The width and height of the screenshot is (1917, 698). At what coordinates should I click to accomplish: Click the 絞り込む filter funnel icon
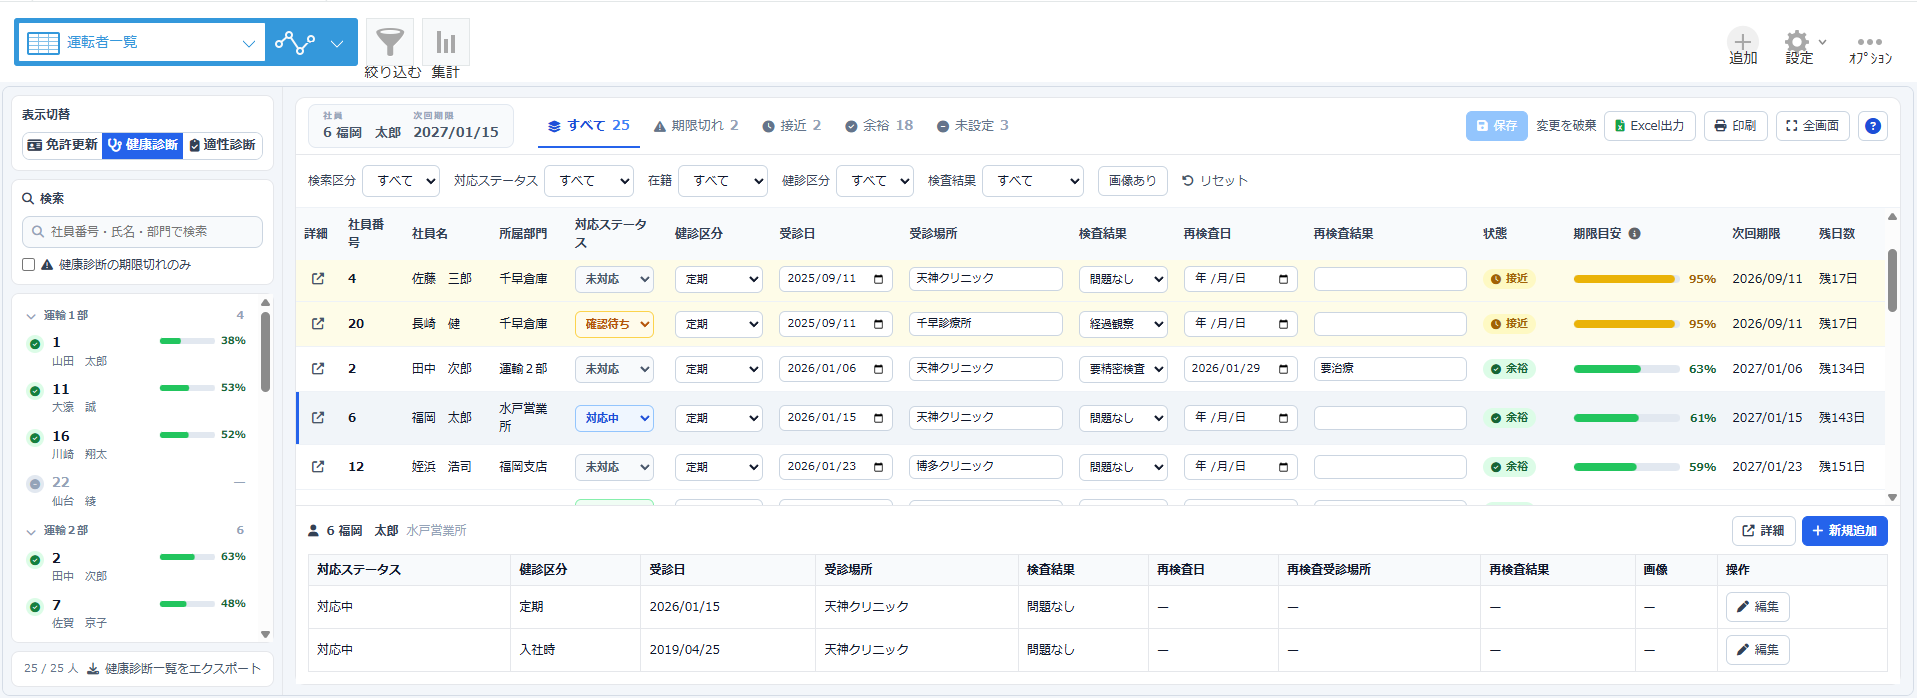[390, 42]
